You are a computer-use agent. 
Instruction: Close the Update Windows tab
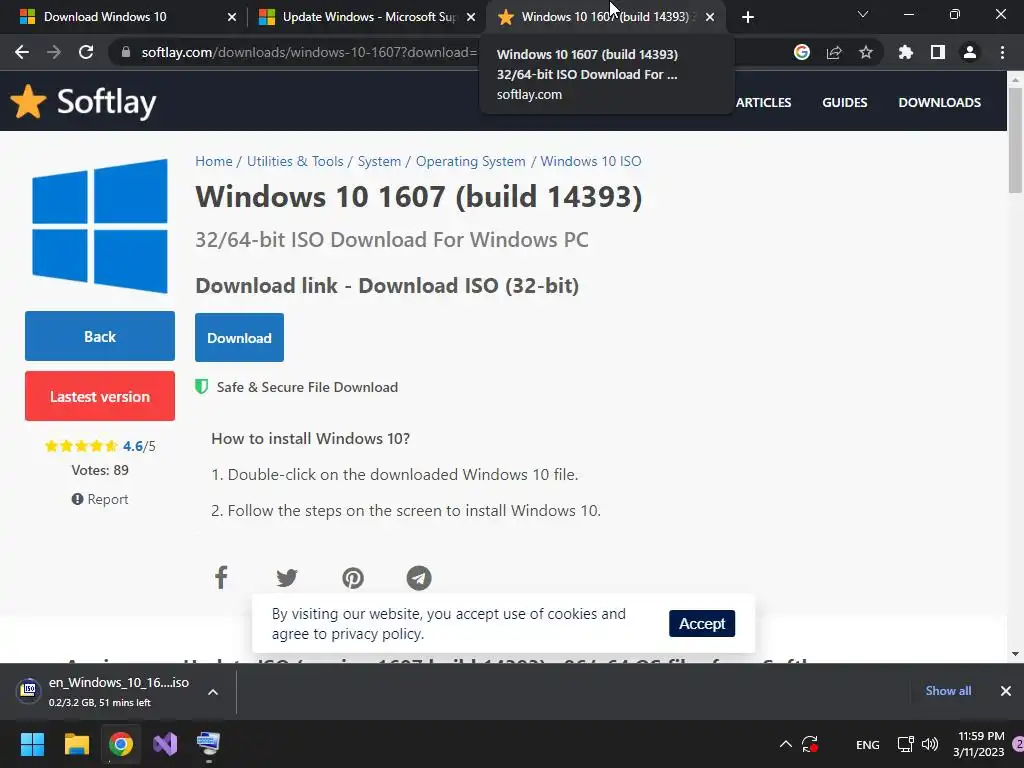tap(471, 17)
